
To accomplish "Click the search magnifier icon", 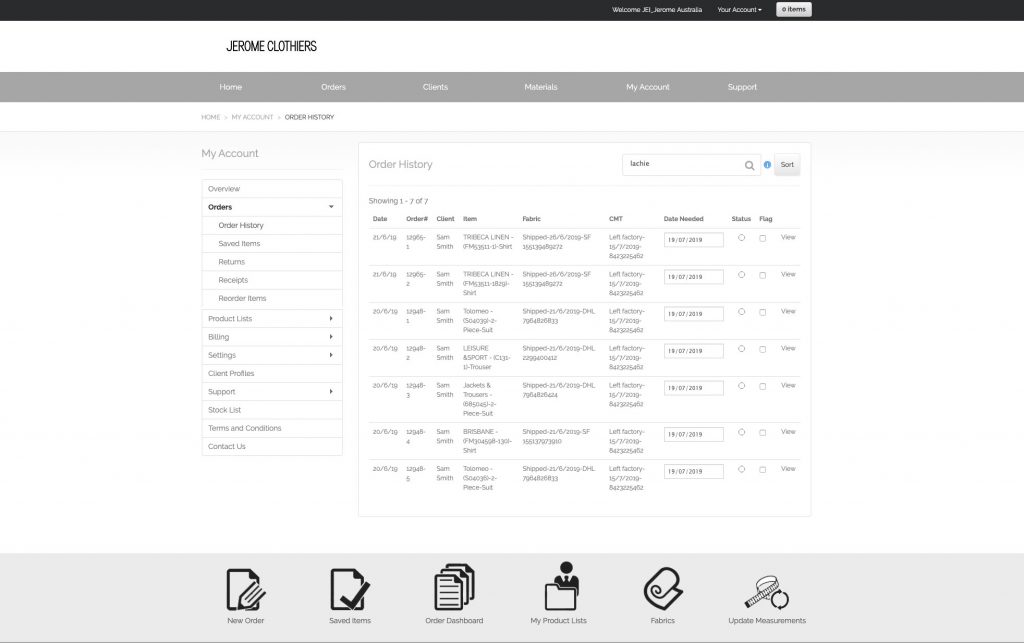I will coord(749,165).
